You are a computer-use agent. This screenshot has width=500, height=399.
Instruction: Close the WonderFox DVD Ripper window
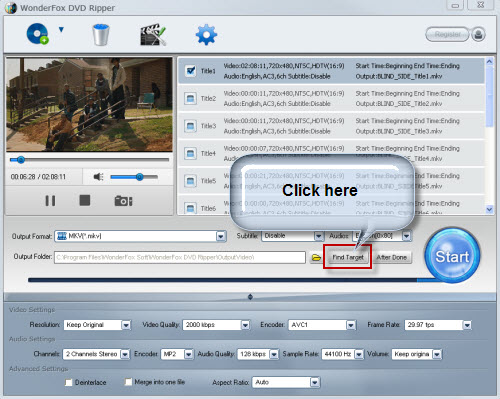tap(480, 5)
